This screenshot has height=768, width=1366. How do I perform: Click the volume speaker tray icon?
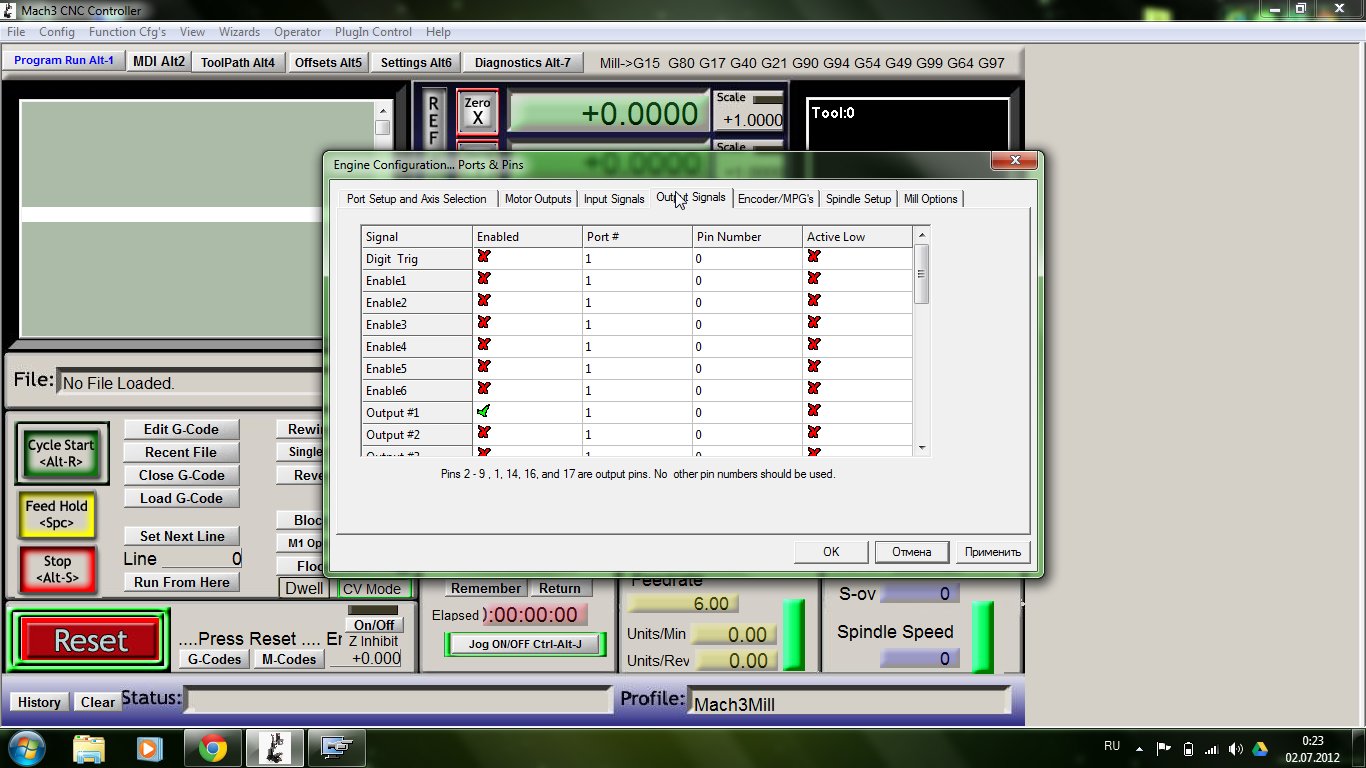pyautogui.click(x=1236, y=748)
